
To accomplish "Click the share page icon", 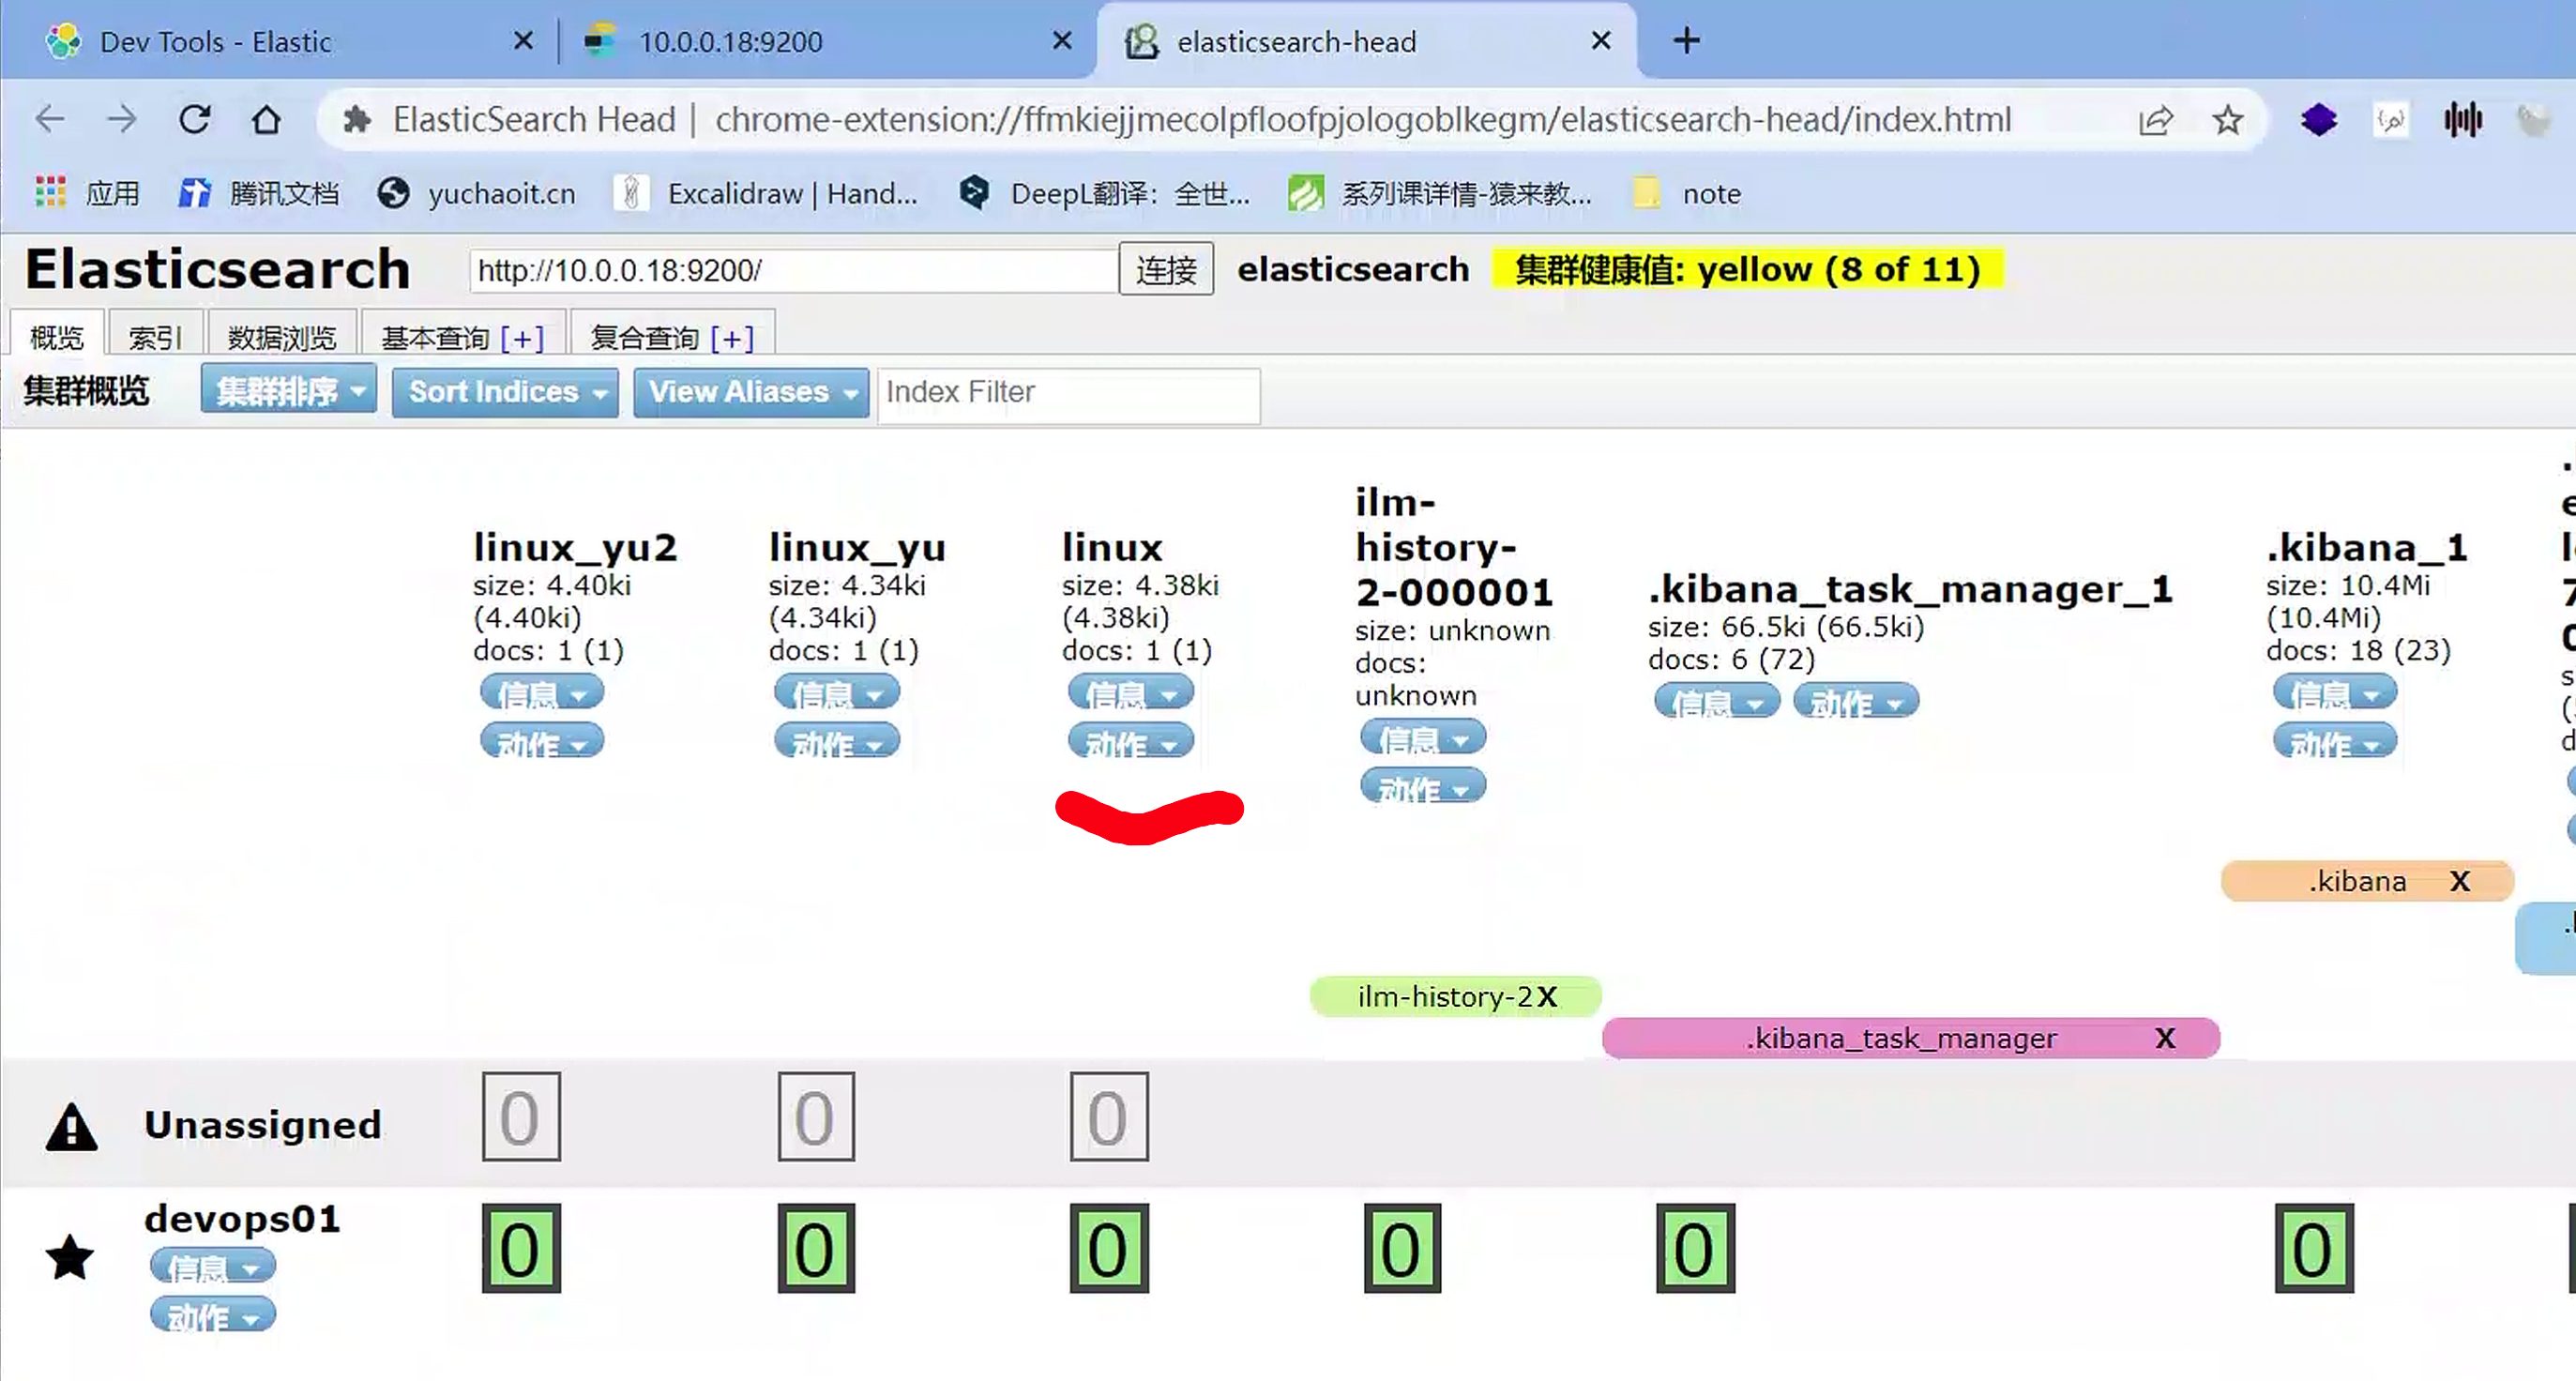I will tap(2155, 120).
